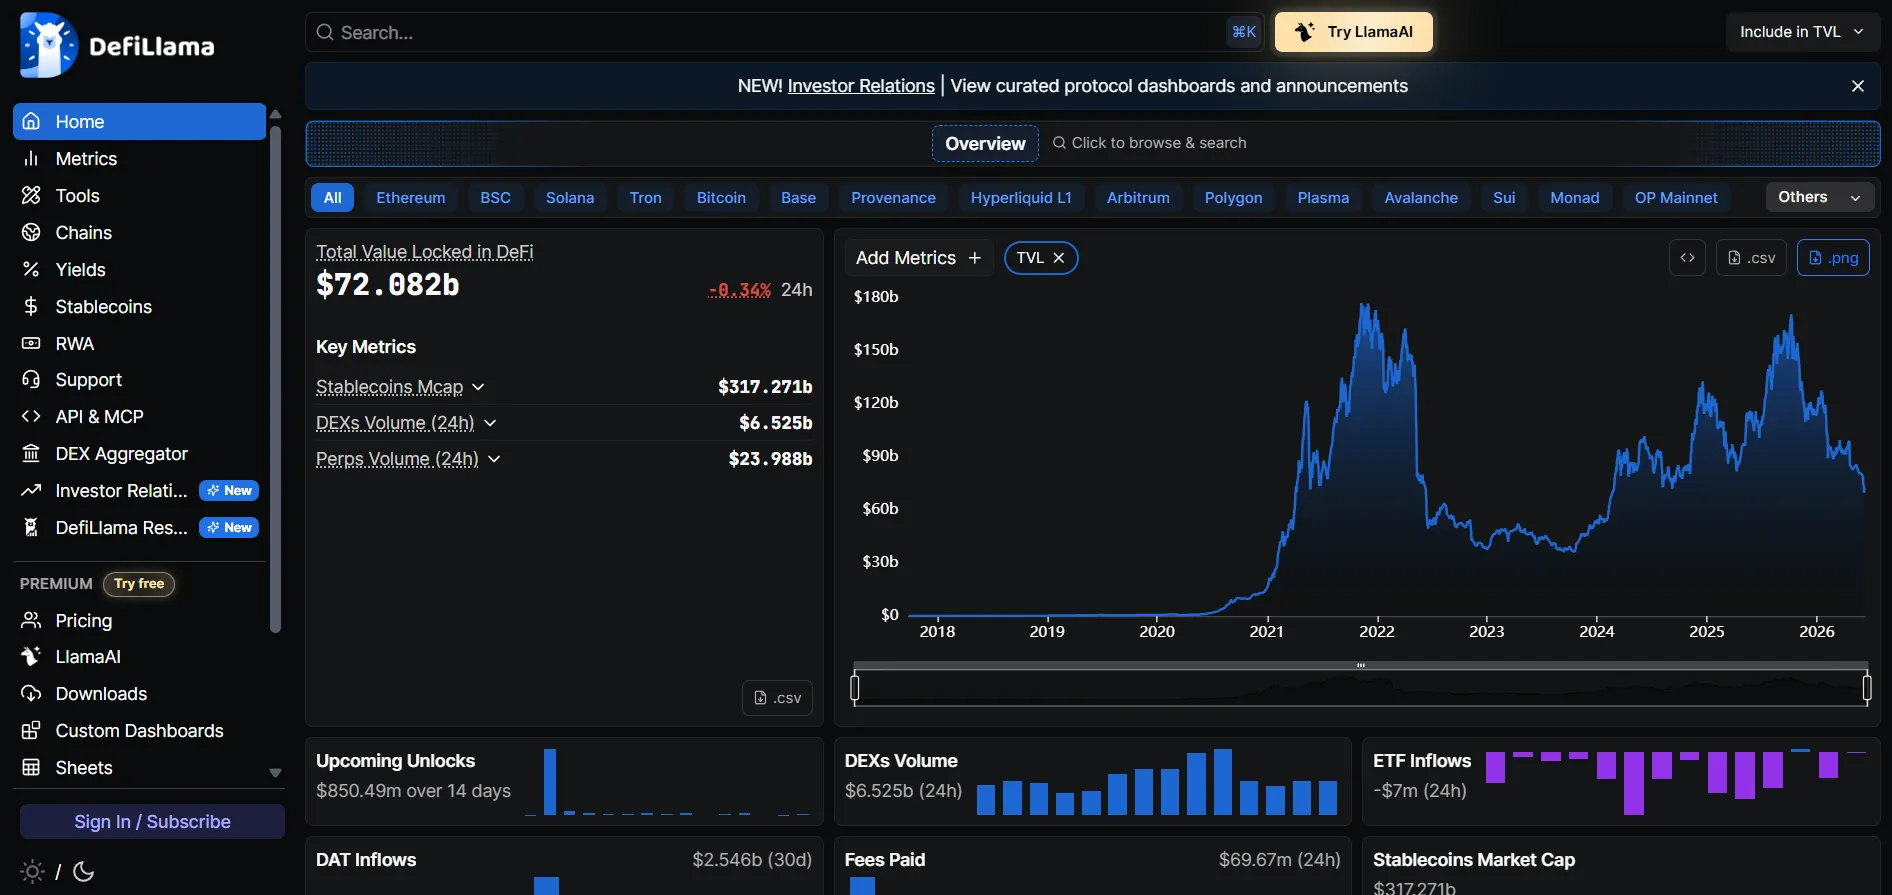Click Sign In / Subscribe button

pos(152,821)
